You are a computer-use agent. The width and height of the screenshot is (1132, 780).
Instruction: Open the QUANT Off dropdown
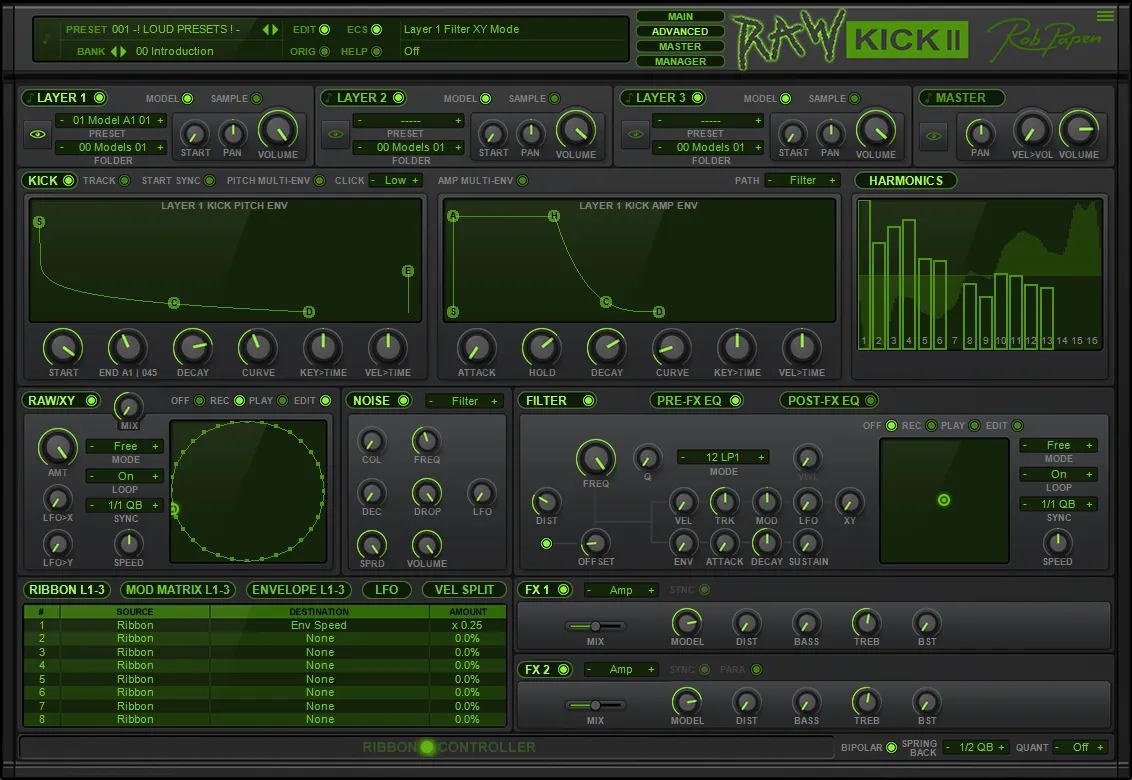(x=1080, y=748)
